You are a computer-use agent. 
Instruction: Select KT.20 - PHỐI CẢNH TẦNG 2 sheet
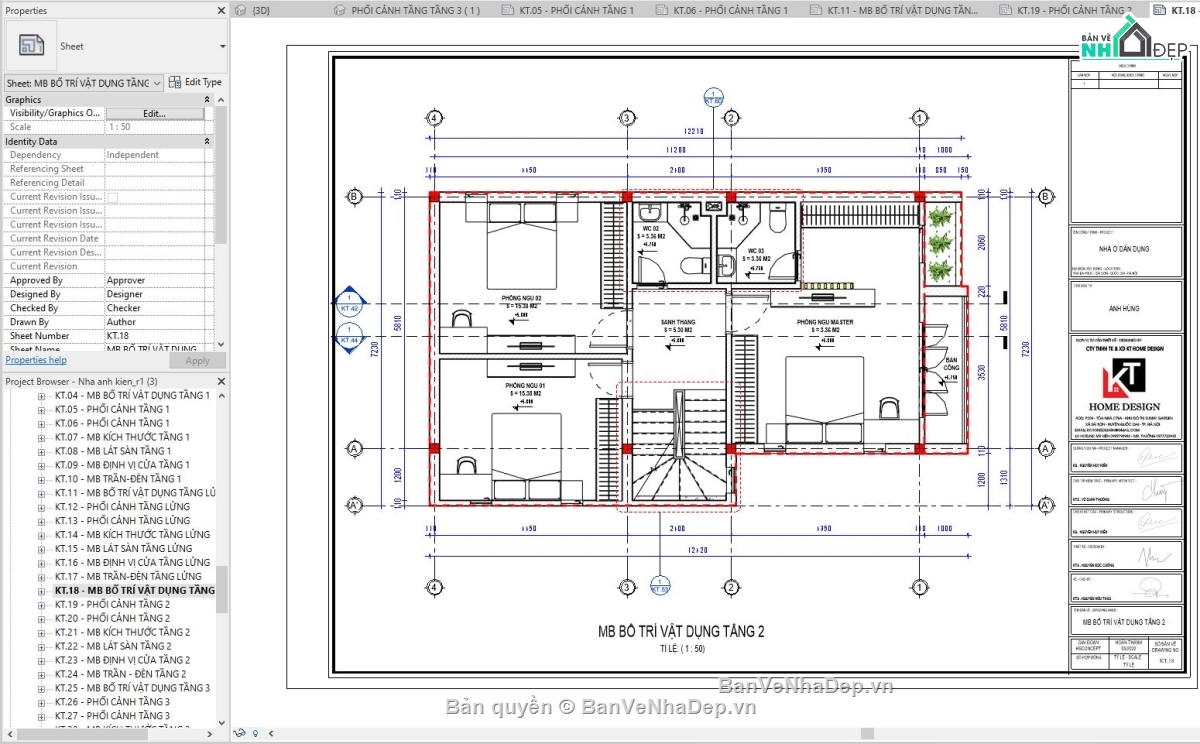pyautogui.click(x=112, y=619)
